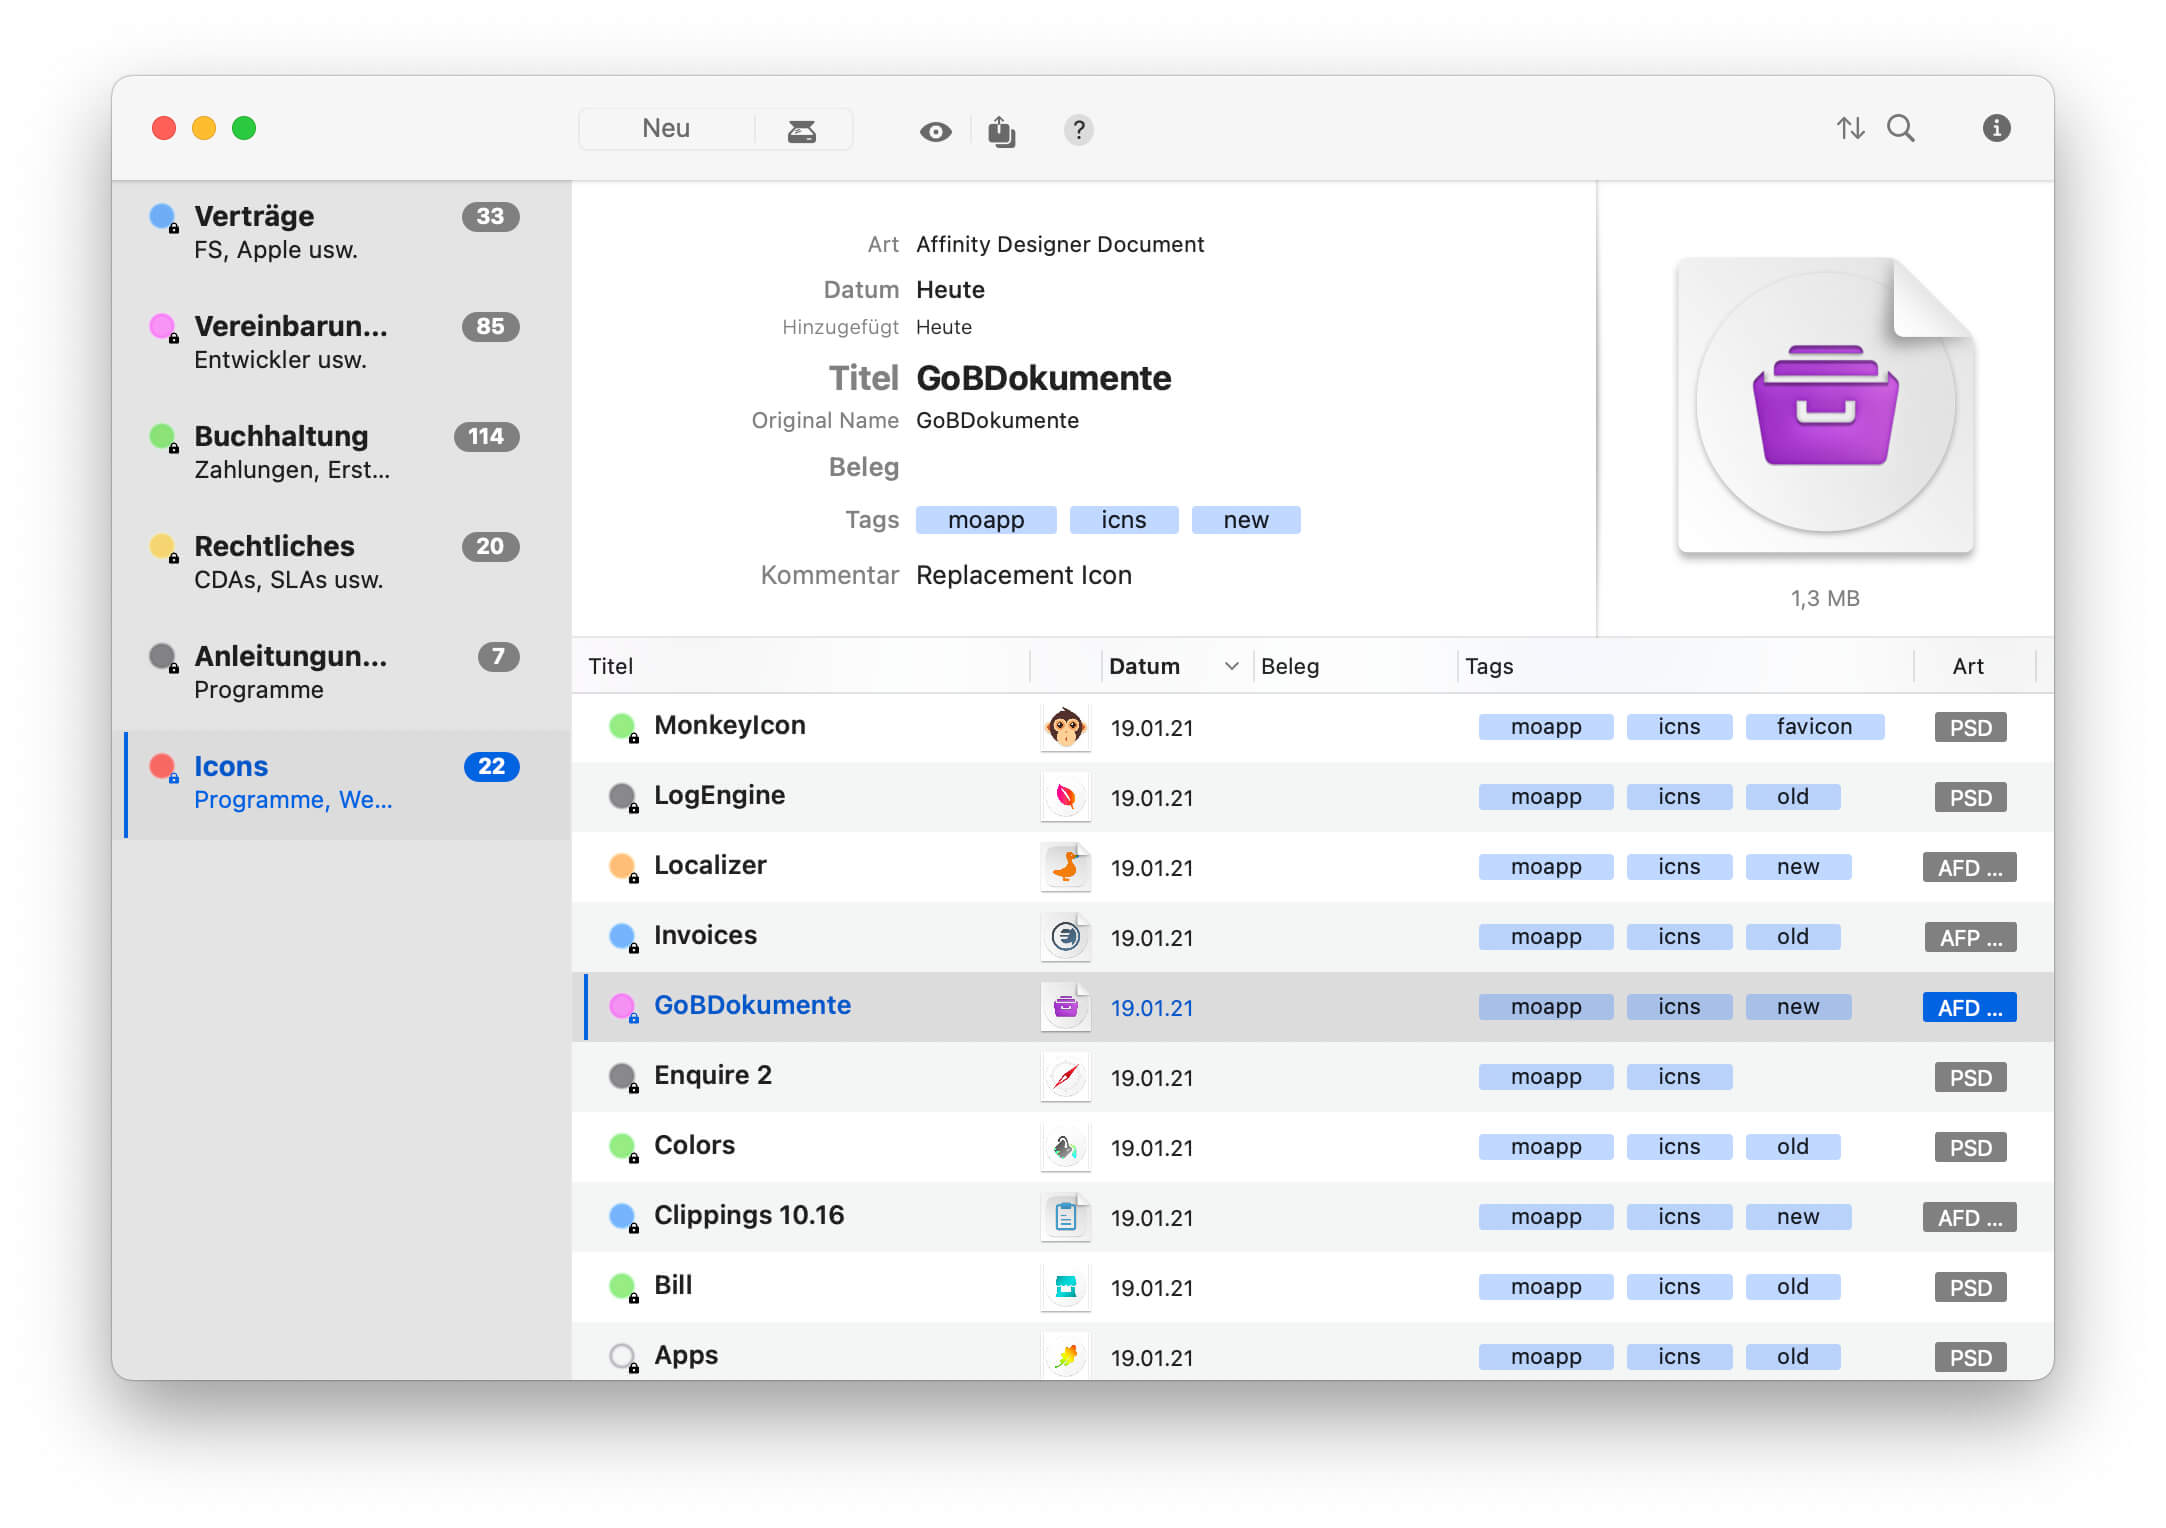Screen dimensions: 2166x1528
Task: Click the scanner icon in toolbar
Action: (x=801, y=130)
